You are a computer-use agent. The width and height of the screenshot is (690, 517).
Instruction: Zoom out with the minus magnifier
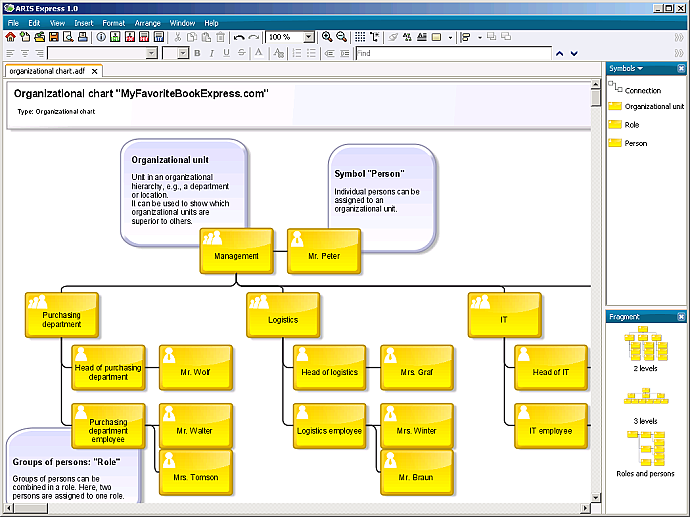point(341,37)
